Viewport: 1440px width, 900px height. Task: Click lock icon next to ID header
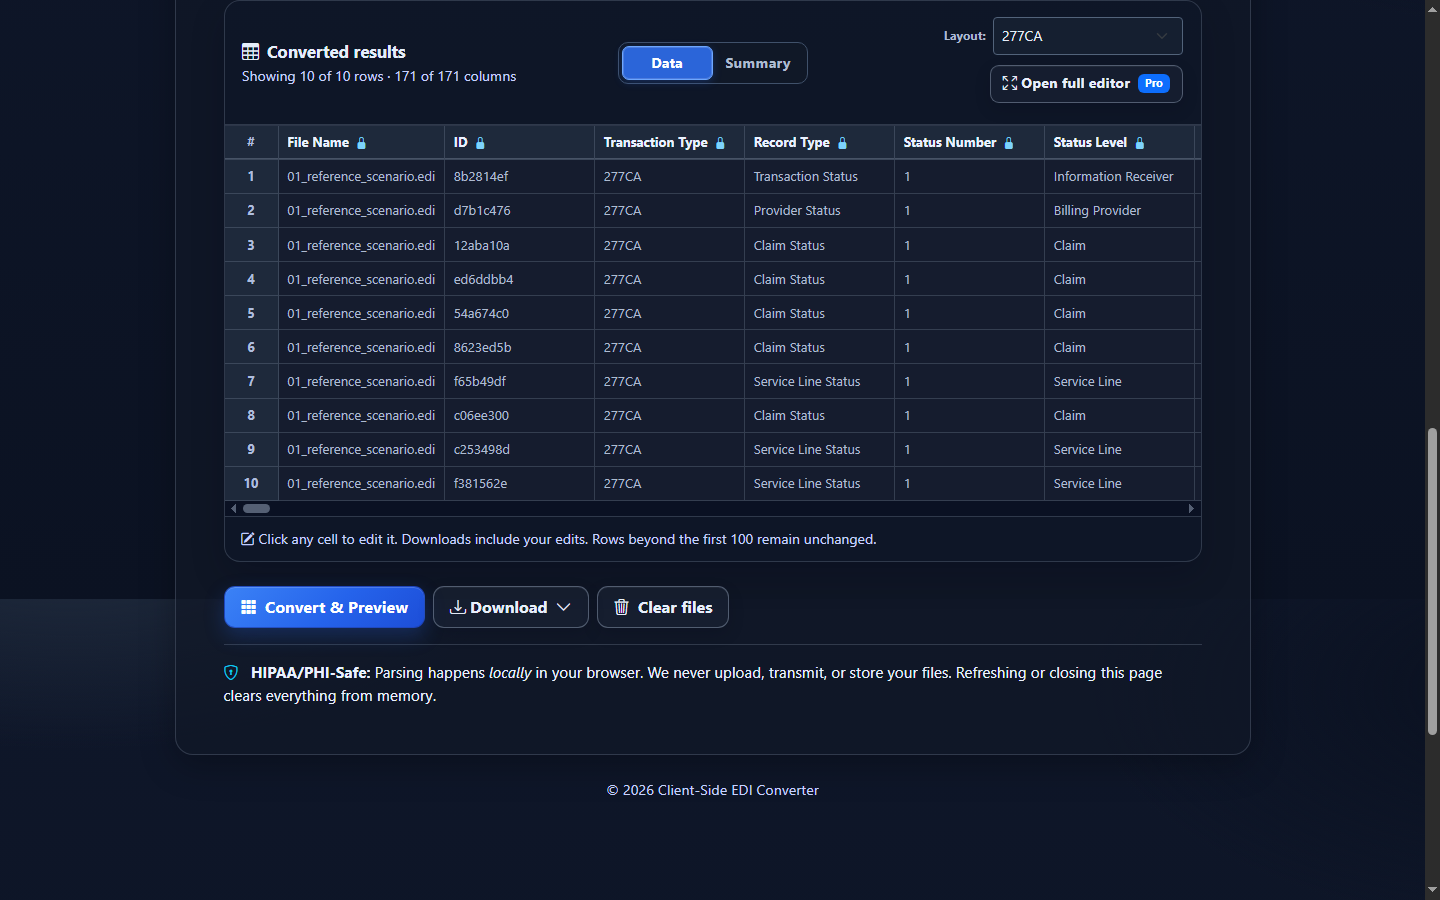pos(480,143)
